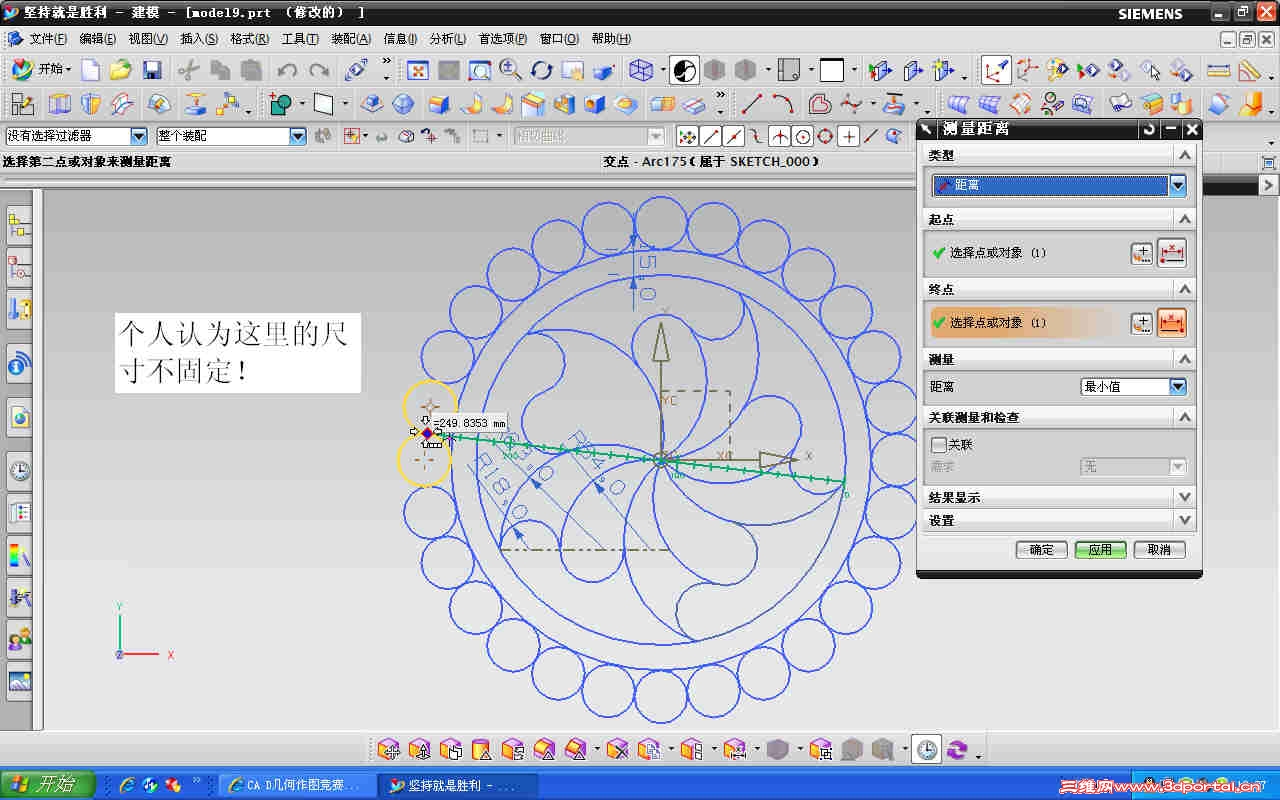This screenshot has width=1280, height=800.
Task: Open the 帮助(H) menu
Action: 611,39
